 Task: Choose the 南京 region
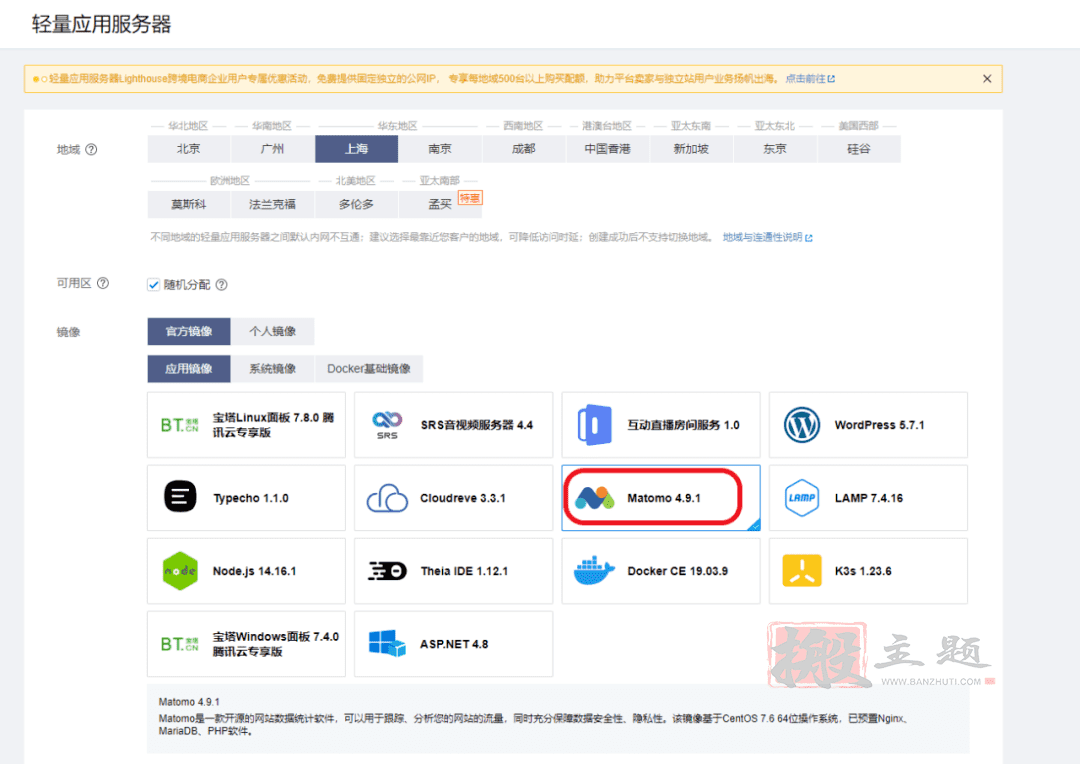[440, 149]
